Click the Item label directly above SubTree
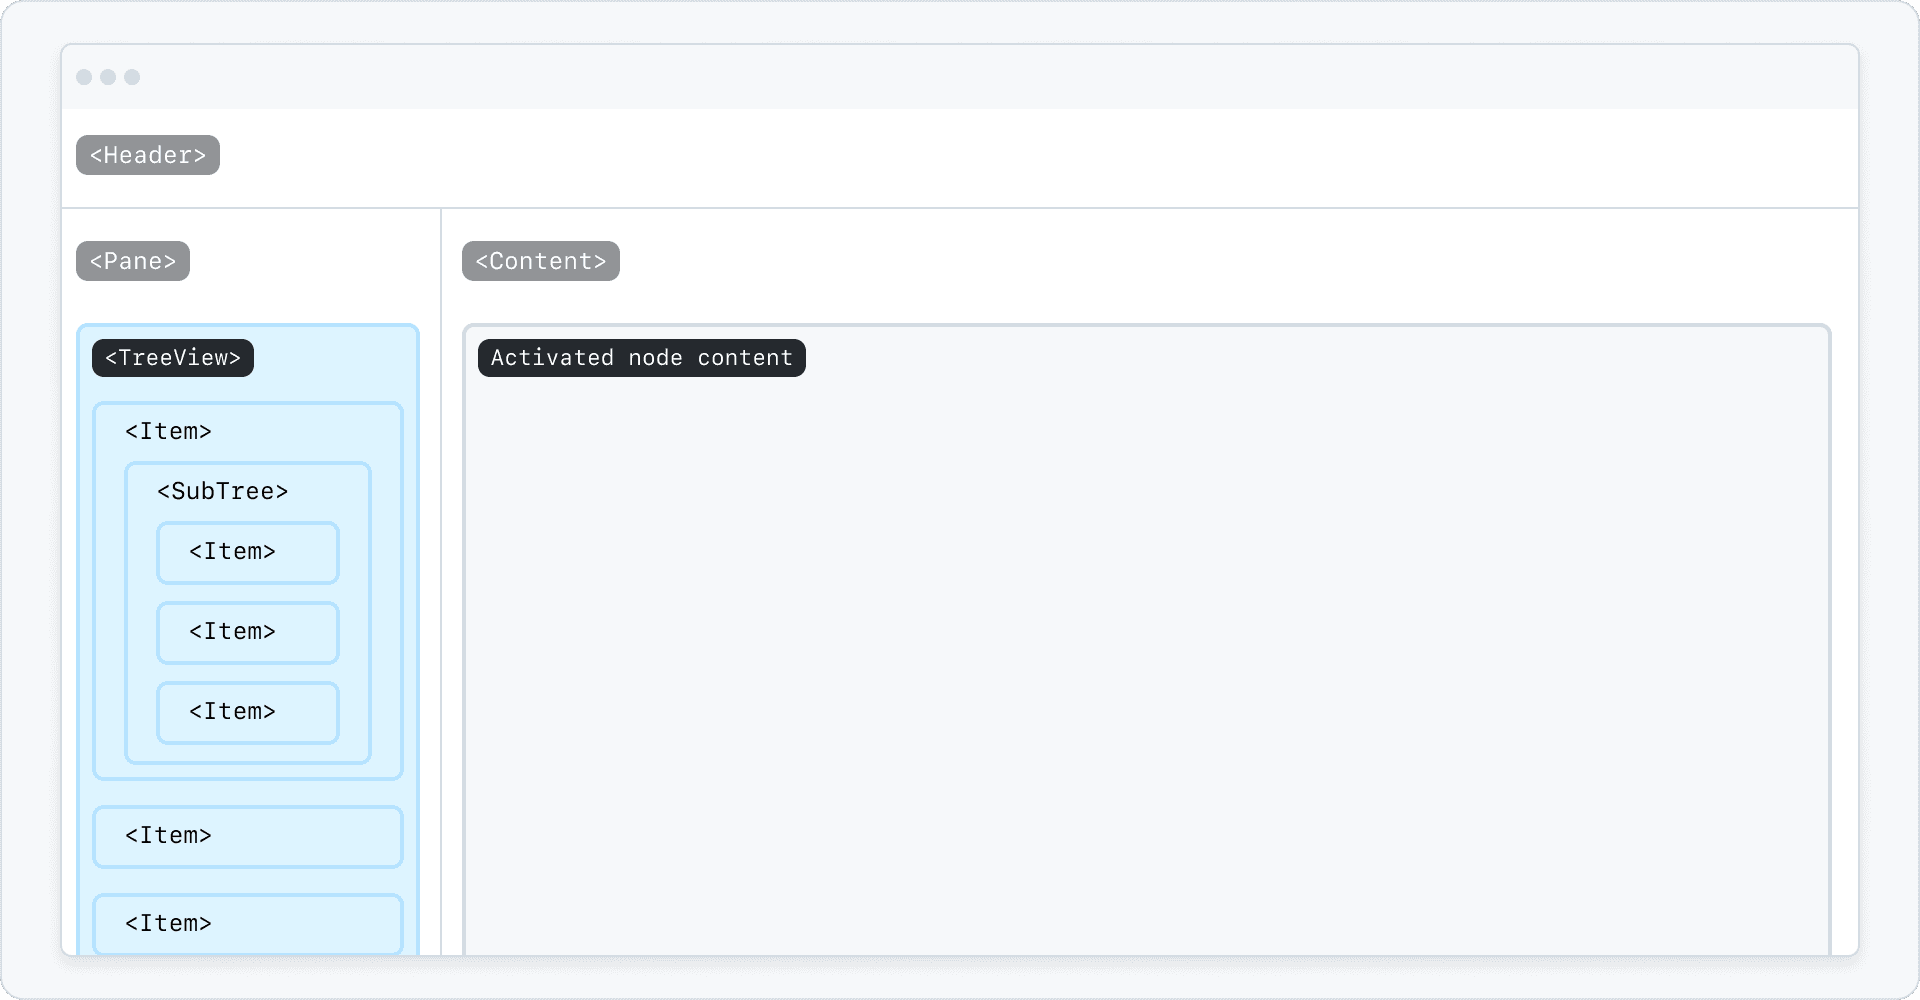This screenshot has width=1920, height=1000. tap(168, 431)
